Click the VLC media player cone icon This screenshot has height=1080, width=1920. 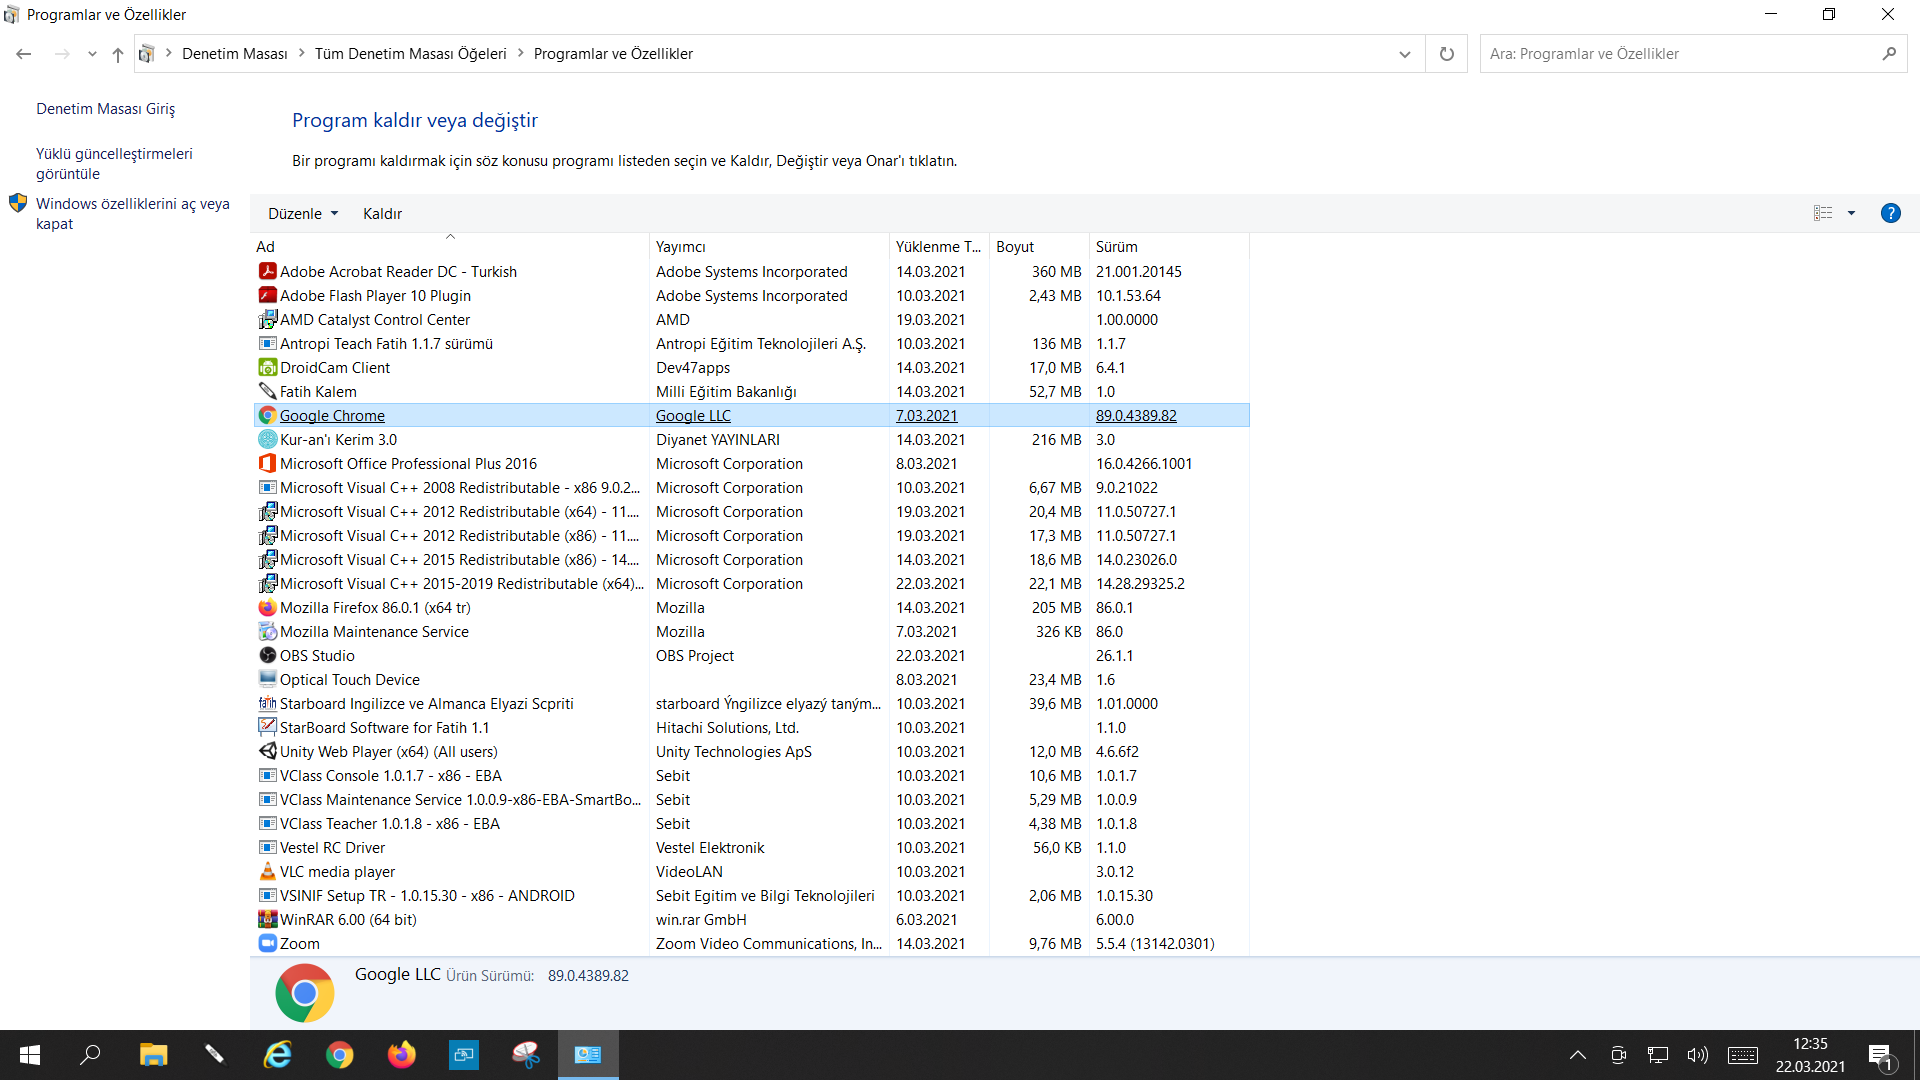[267, 871]
